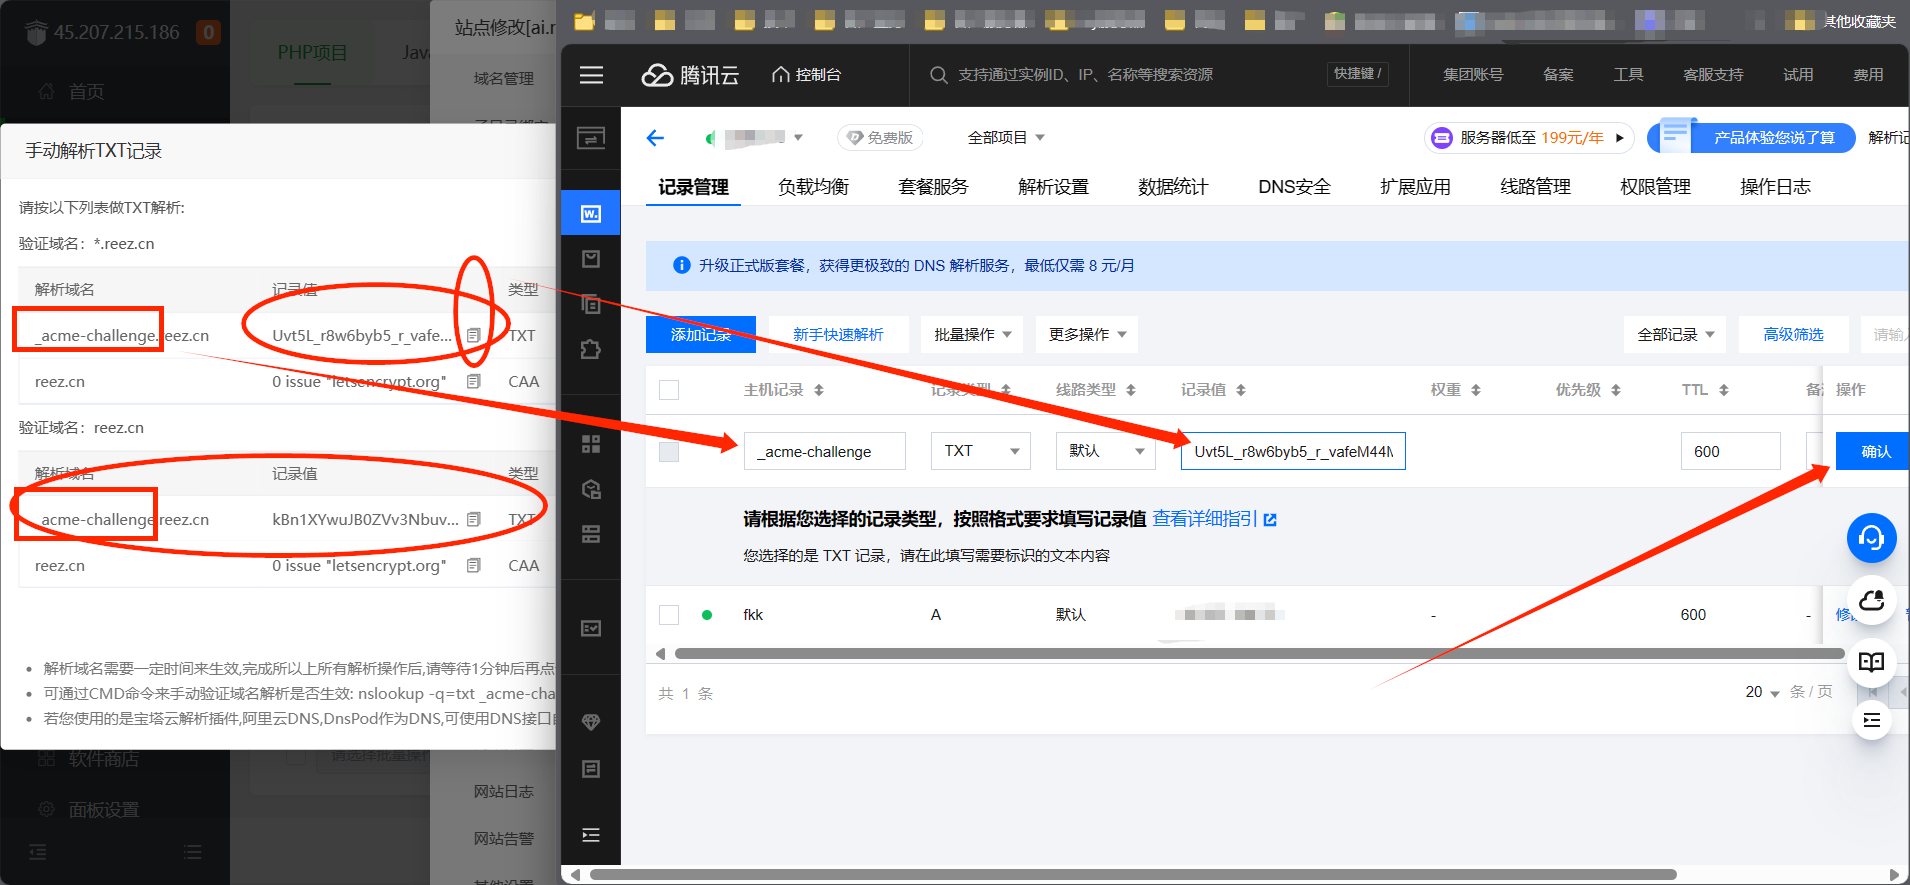Screen dimensions: 1910x885
Task: Click the record table horizontal scrollbar
Action: coord(1259,654)
